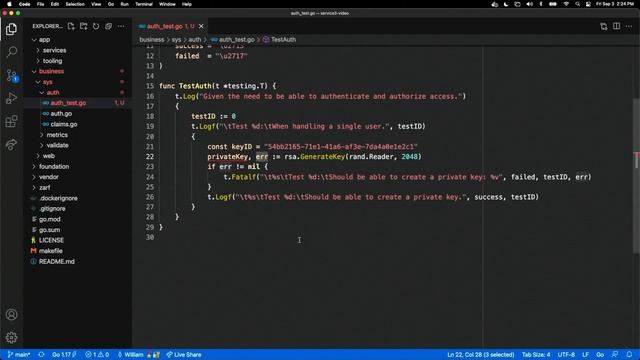Screen dimensions: 640x360
Task: Click the William Live Share user status item
Action: tap(138, 355)
